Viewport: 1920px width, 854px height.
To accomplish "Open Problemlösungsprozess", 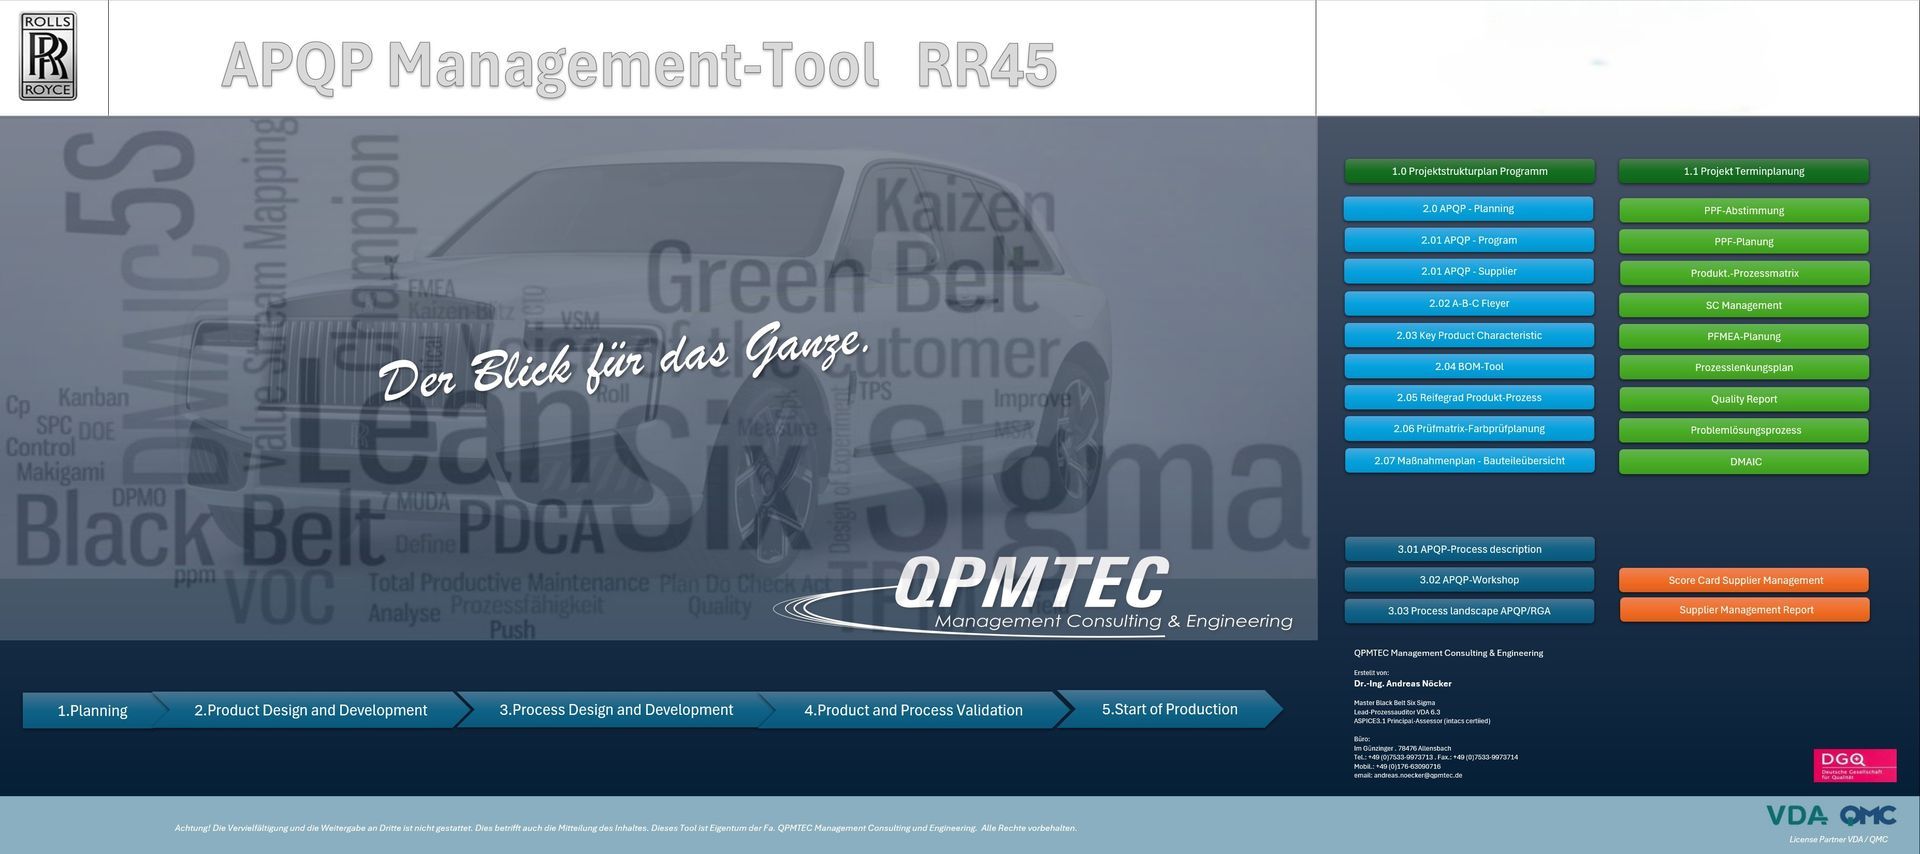I will 1743,430.
